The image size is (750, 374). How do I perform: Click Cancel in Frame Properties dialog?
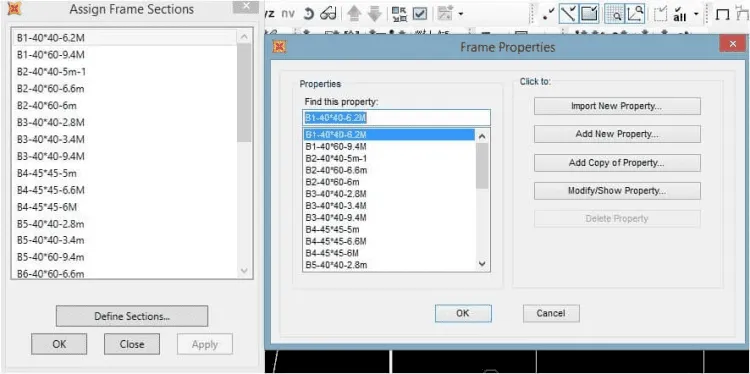pos(551,313)
